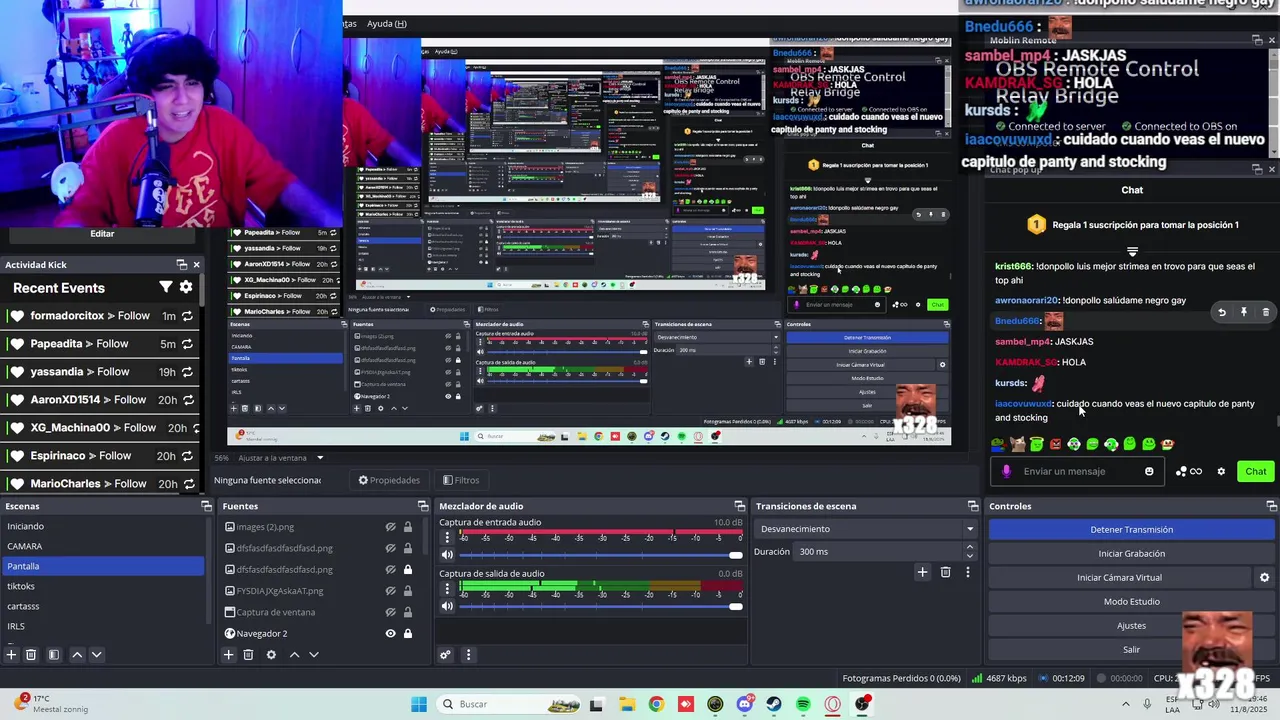Unlock the Navegador 2 source

coord(408,633)
